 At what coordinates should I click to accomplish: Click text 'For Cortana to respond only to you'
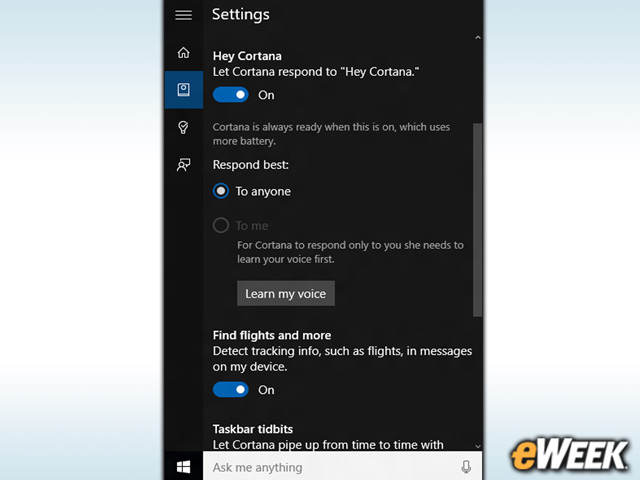[320, 245]
